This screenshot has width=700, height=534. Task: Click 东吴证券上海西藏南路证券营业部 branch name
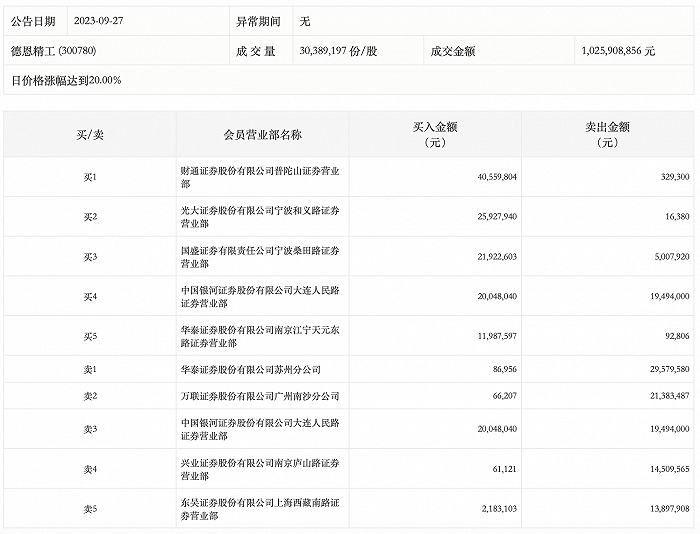pyautogui.click(x=260, y=509)
